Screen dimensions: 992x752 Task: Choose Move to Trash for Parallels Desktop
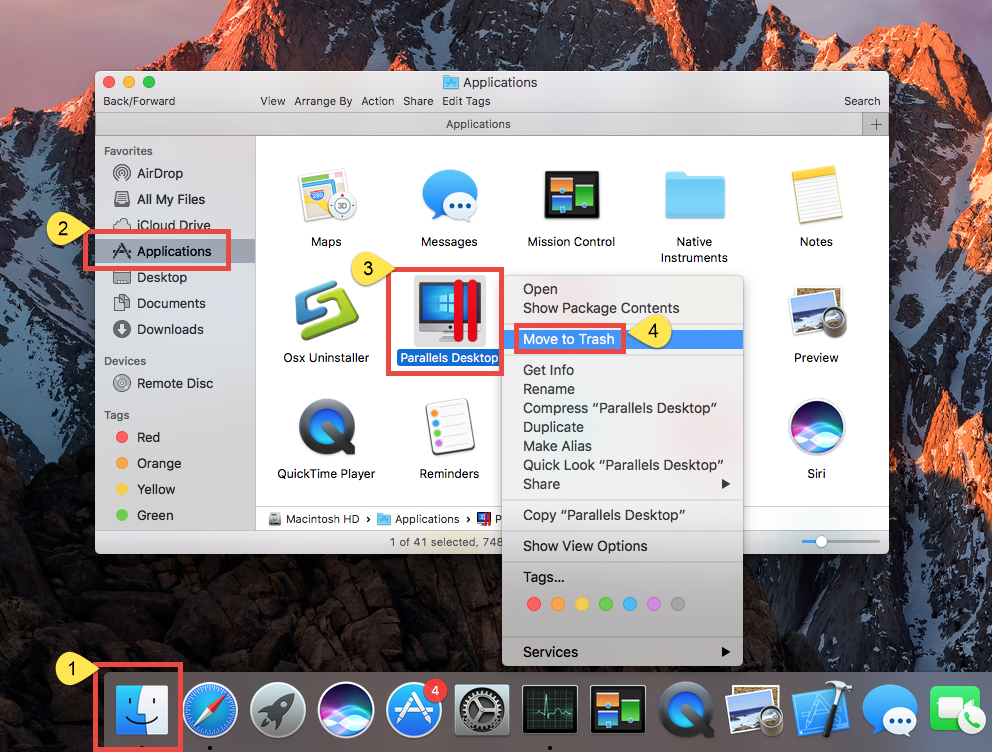click(568, 339)
